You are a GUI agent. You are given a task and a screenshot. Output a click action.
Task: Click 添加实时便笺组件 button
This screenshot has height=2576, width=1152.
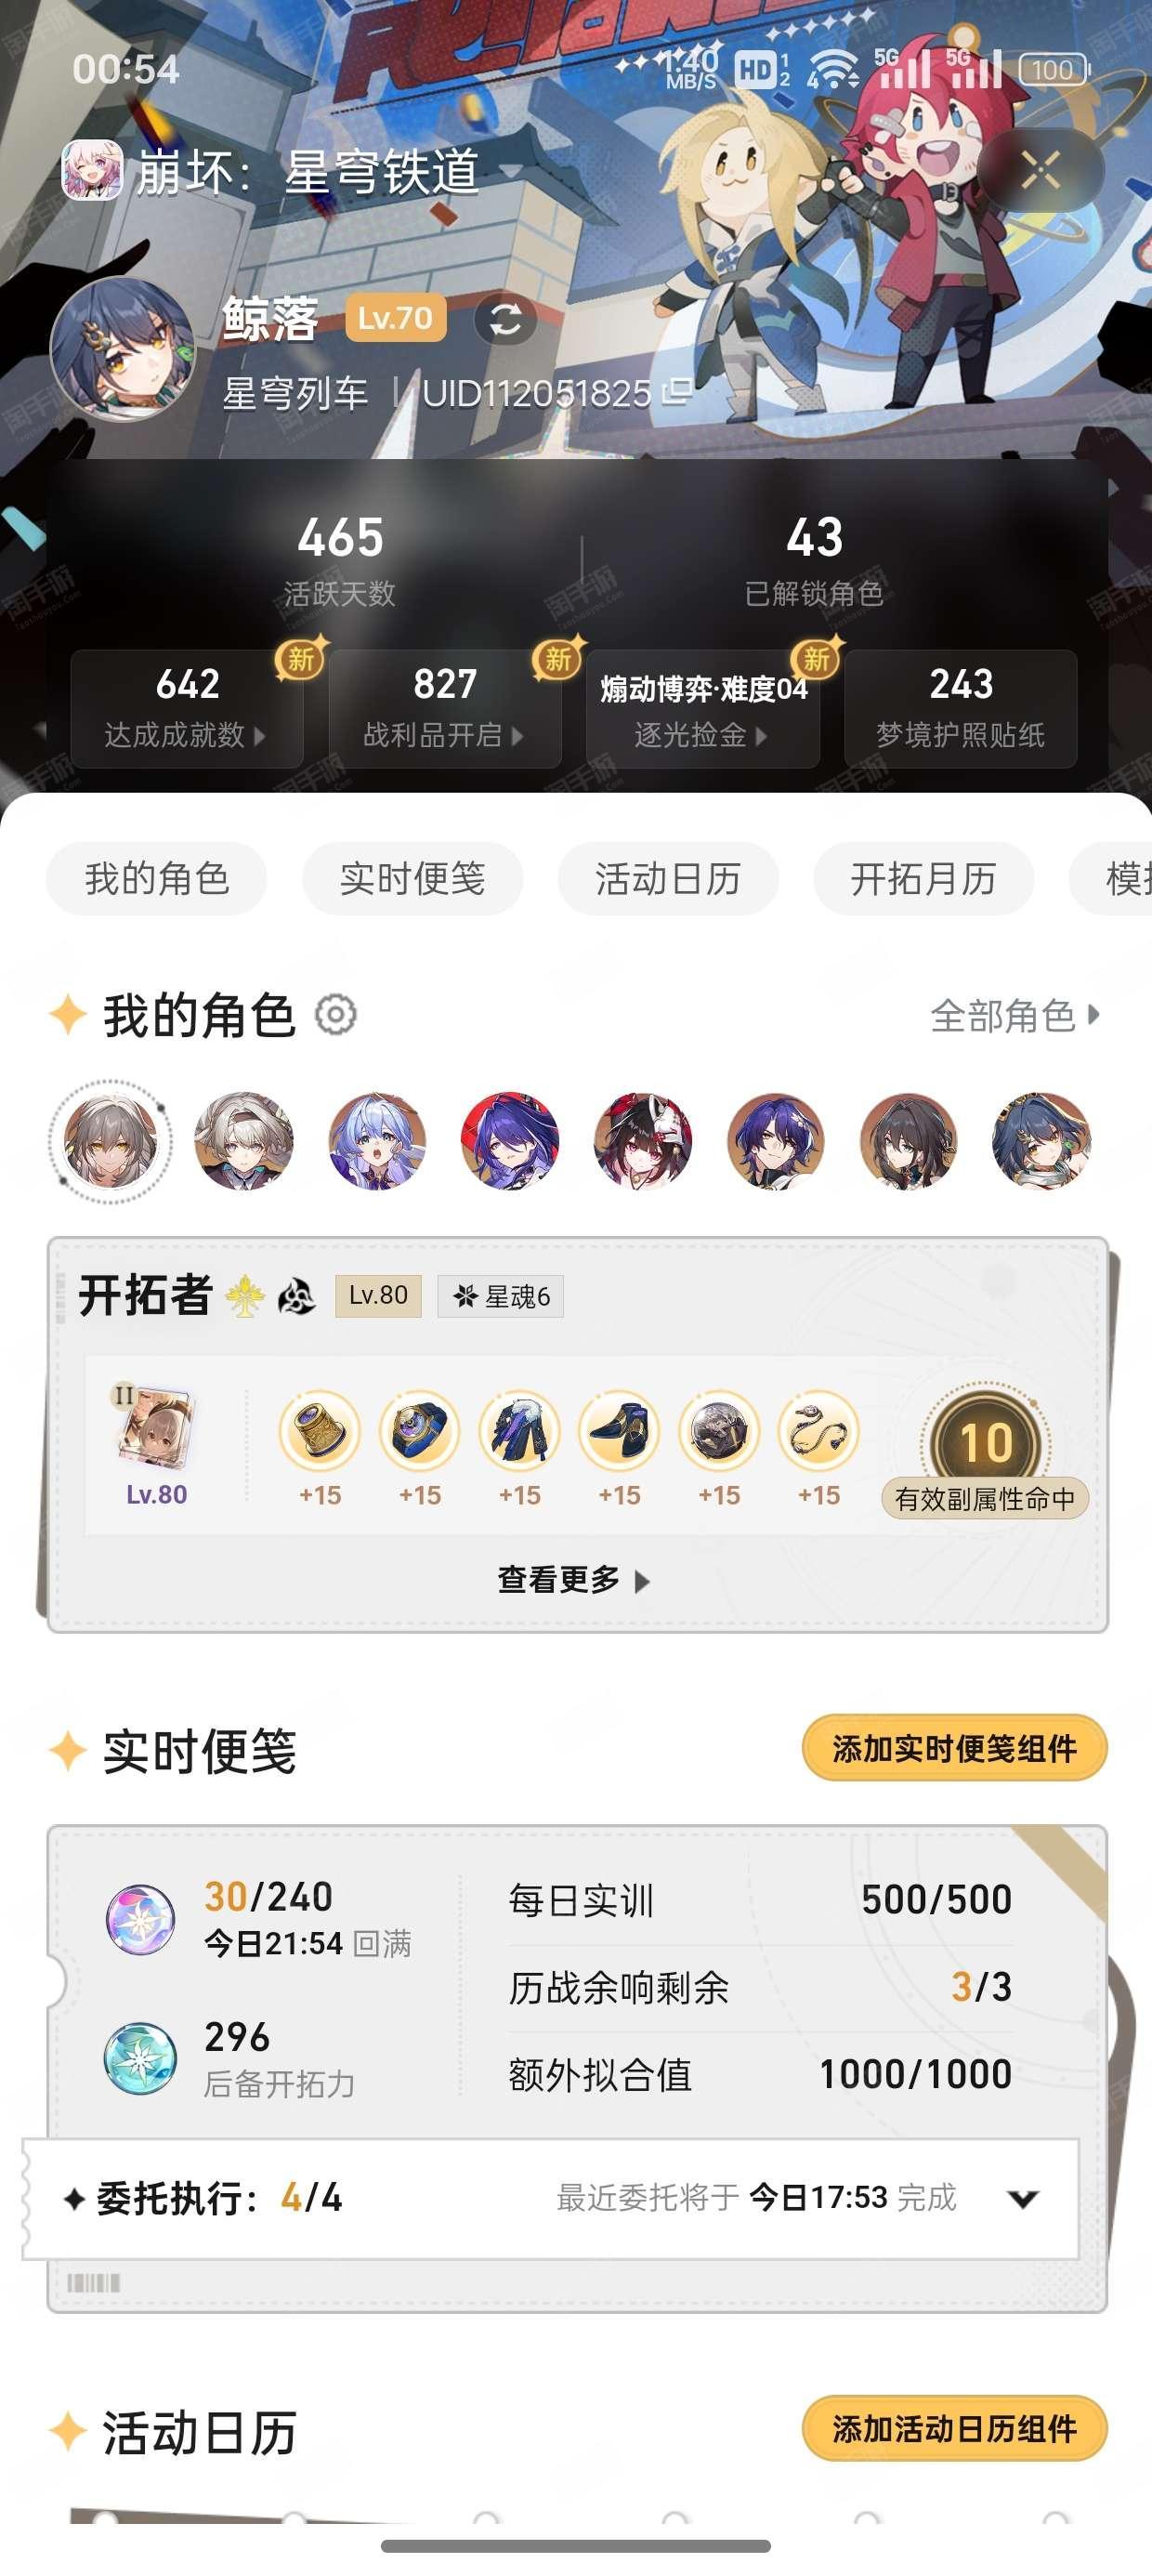click(954, 1748)
